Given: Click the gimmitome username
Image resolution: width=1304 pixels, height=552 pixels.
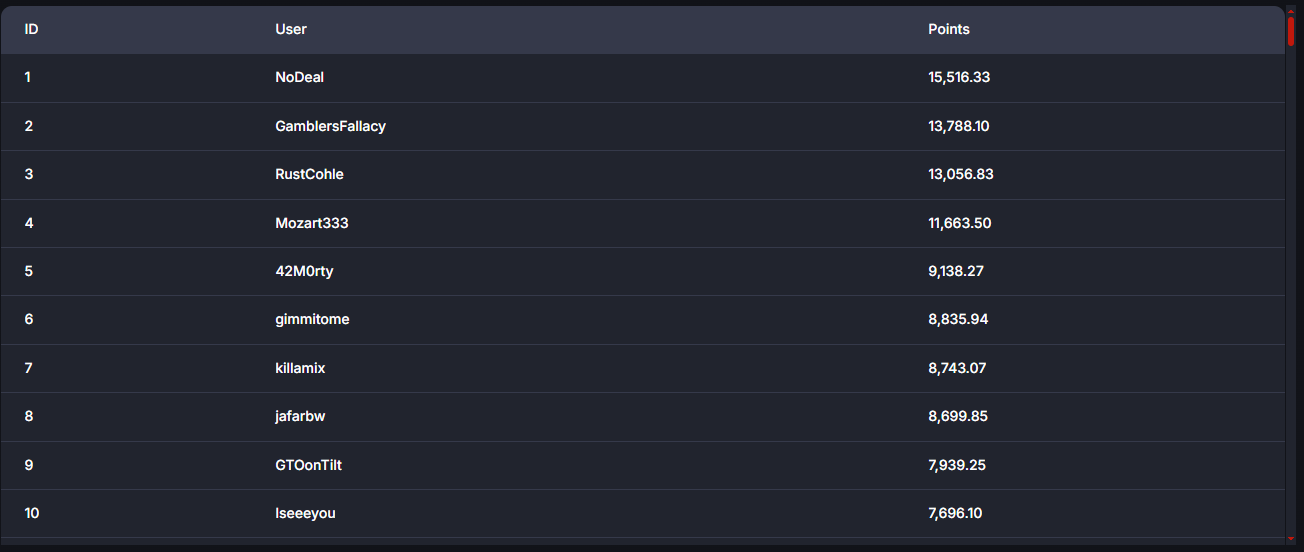Looking at the screenshot, I should click(x=312, y=319).
